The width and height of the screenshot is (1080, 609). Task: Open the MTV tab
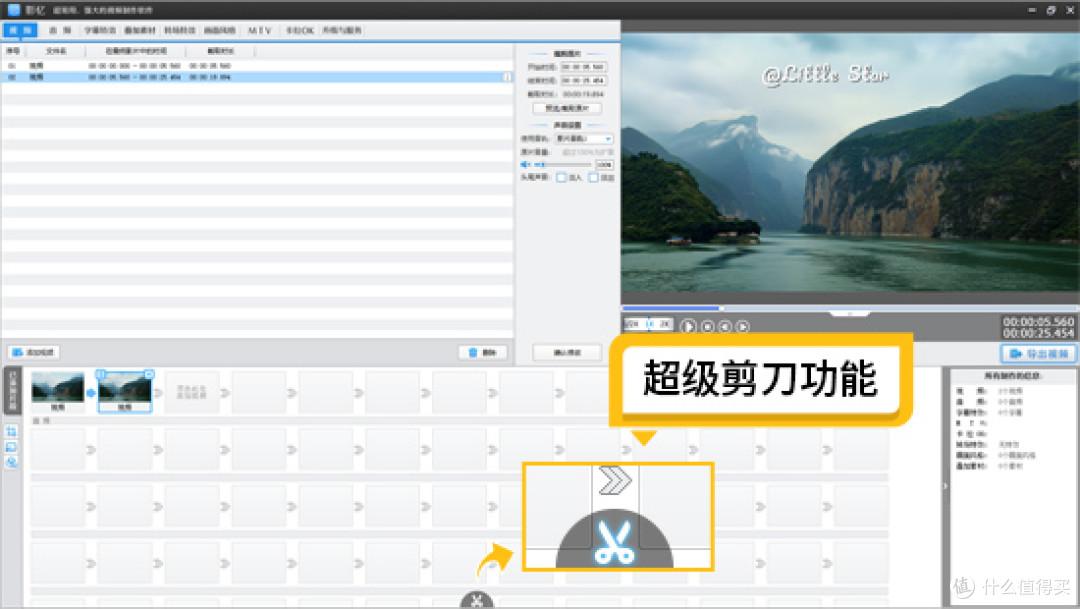tap(260, 30)
